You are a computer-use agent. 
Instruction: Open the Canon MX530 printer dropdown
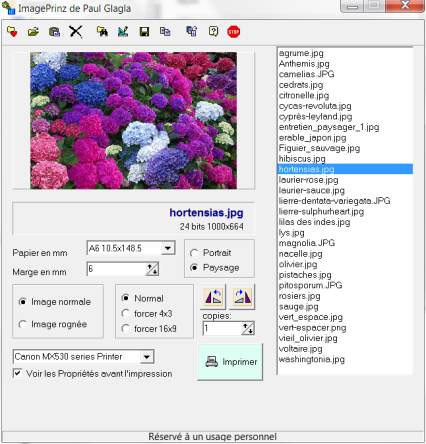pos(146,357)
